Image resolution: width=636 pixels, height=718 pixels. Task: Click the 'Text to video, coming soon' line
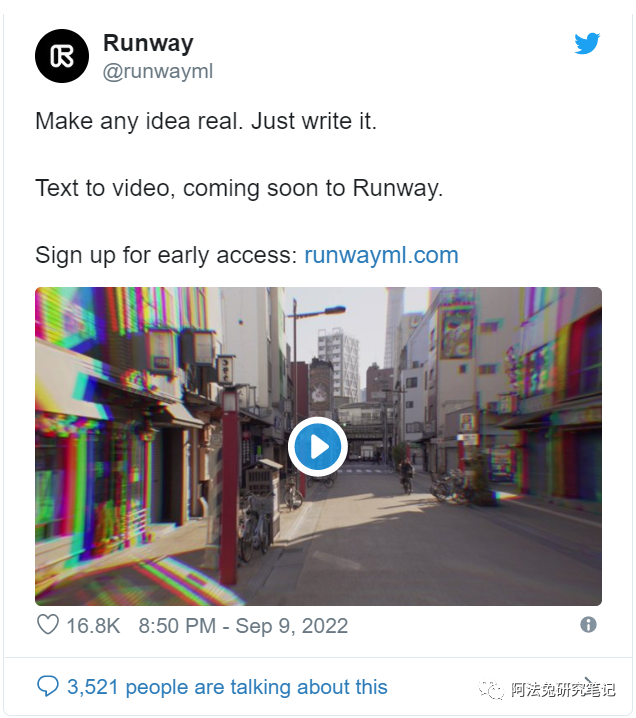239,188
